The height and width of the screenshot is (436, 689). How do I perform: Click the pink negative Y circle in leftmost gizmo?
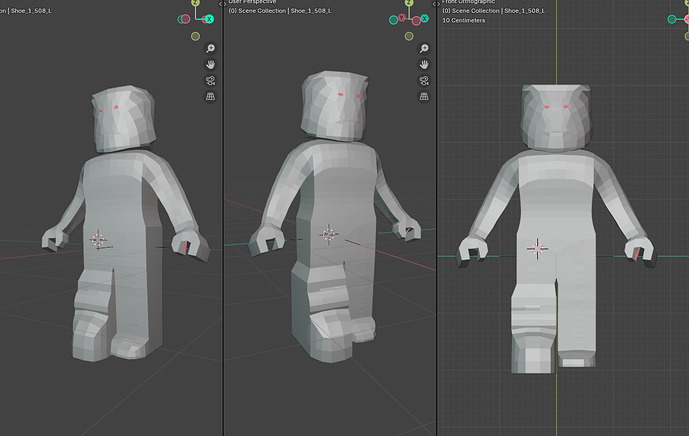[185, 19]
